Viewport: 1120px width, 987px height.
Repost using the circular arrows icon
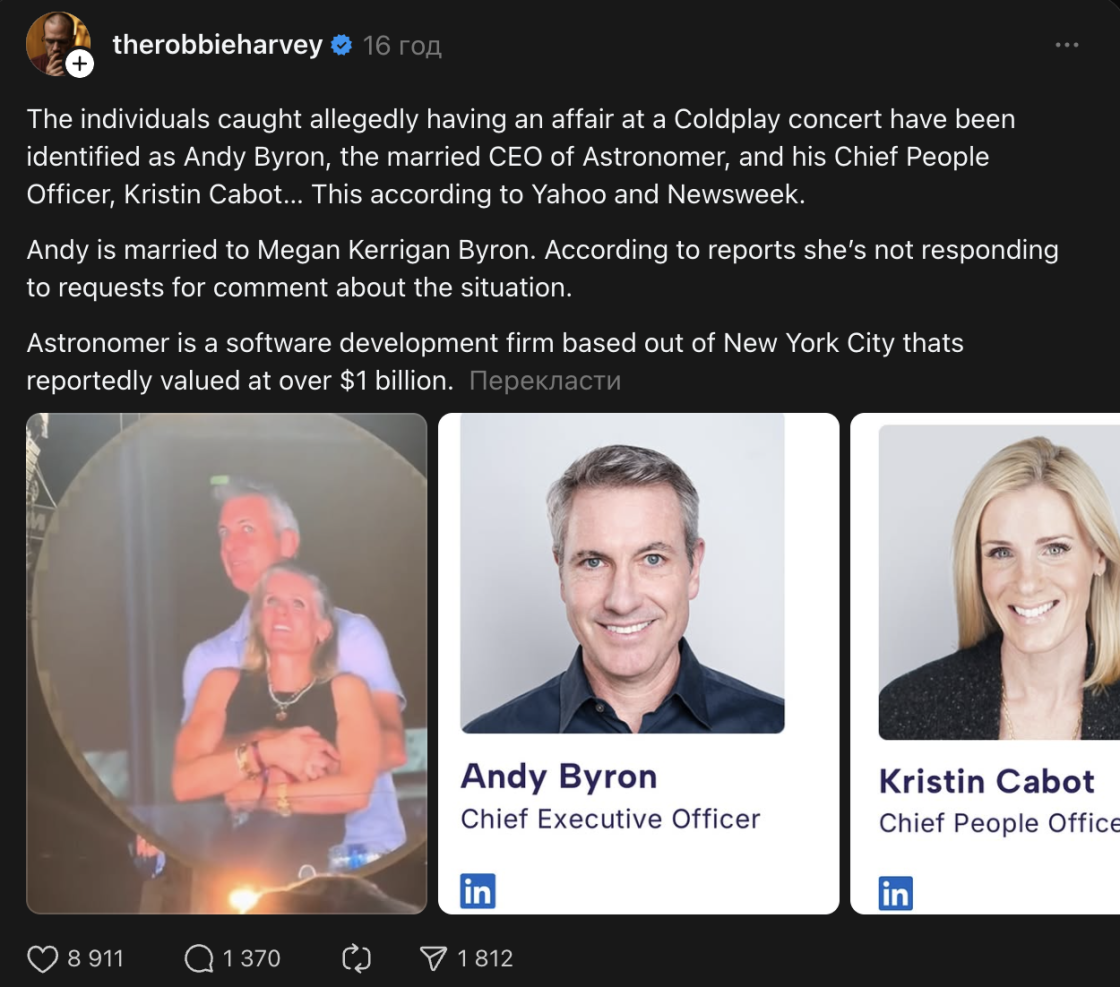[x=356, y=958]
